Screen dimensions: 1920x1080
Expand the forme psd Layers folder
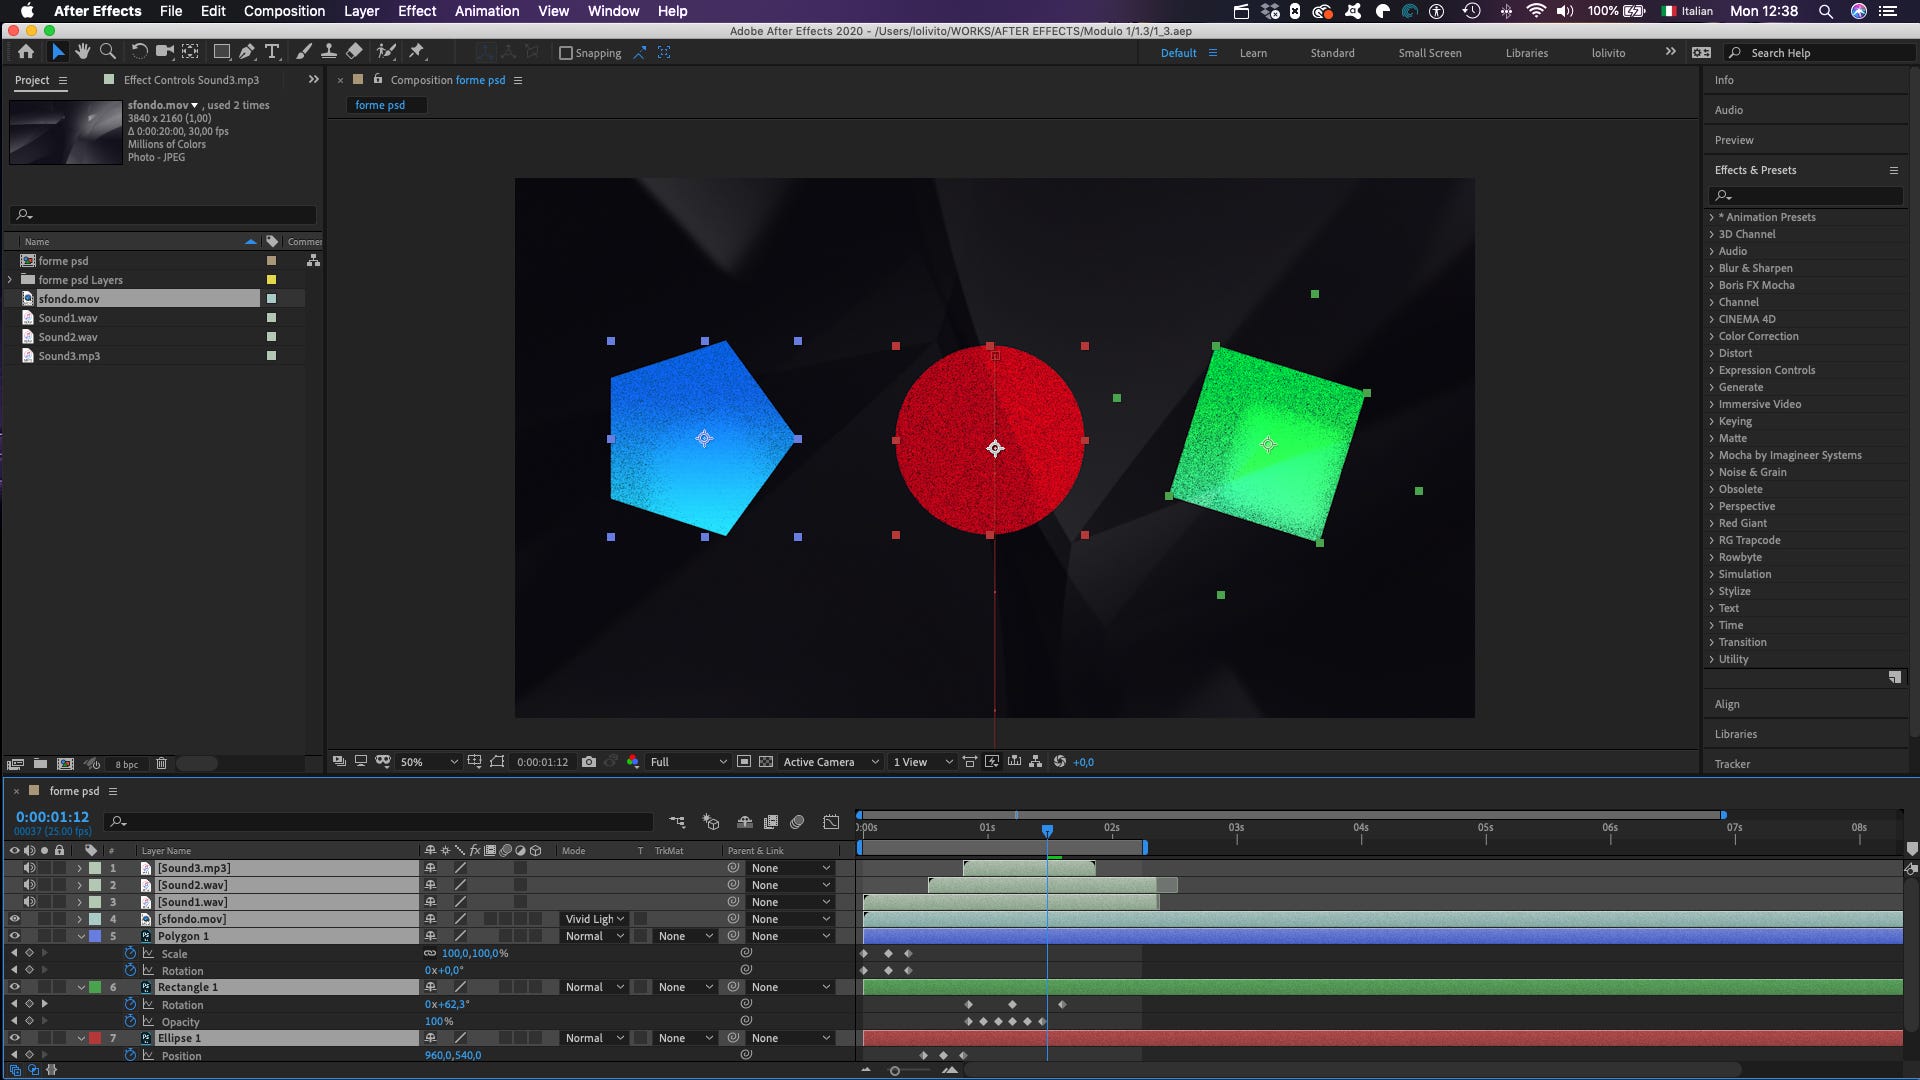(10, 280)
